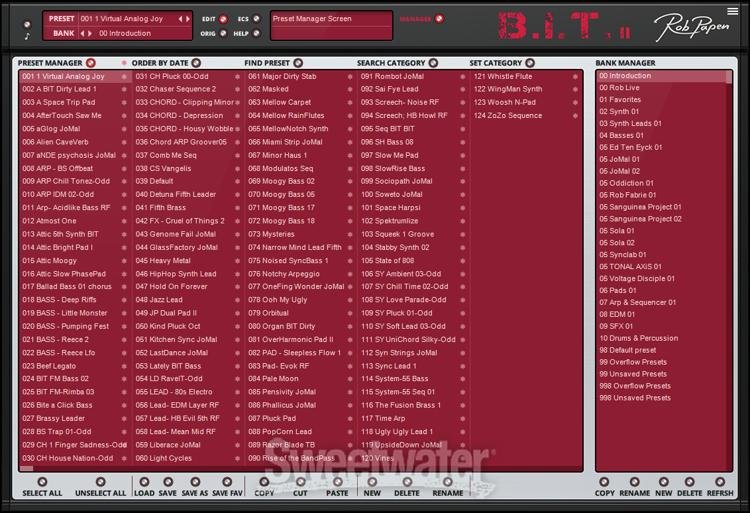Click the Save Fav button
750x513 pixels.
click(227, 482)
